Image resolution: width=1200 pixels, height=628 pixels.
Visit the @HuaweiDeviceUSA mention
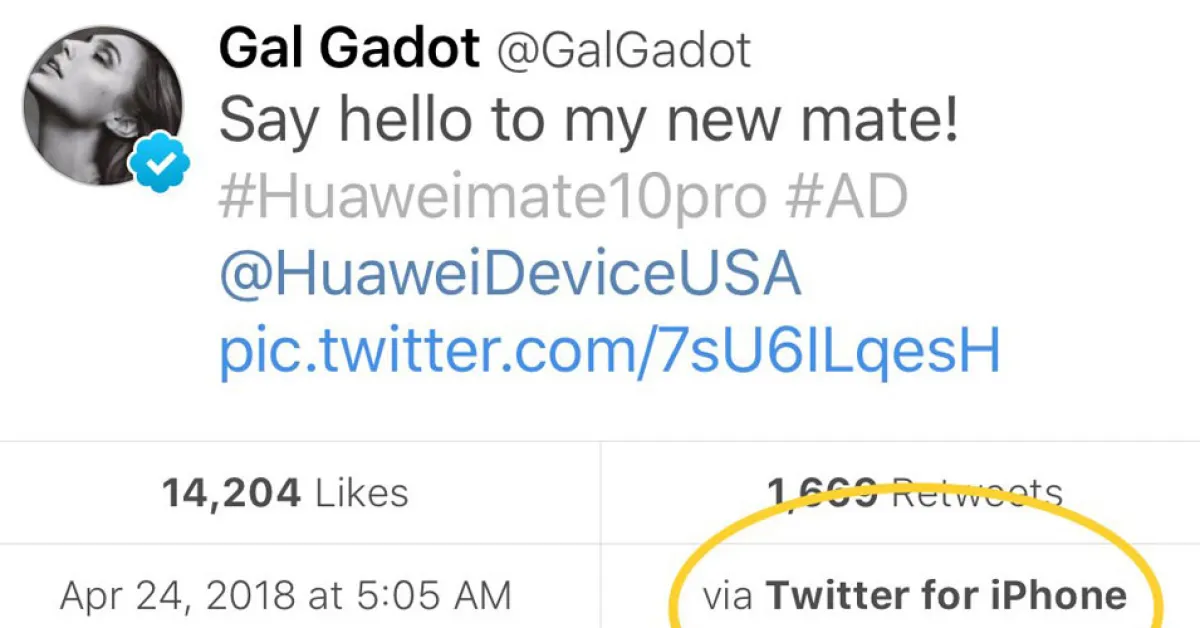click(510, 274)
